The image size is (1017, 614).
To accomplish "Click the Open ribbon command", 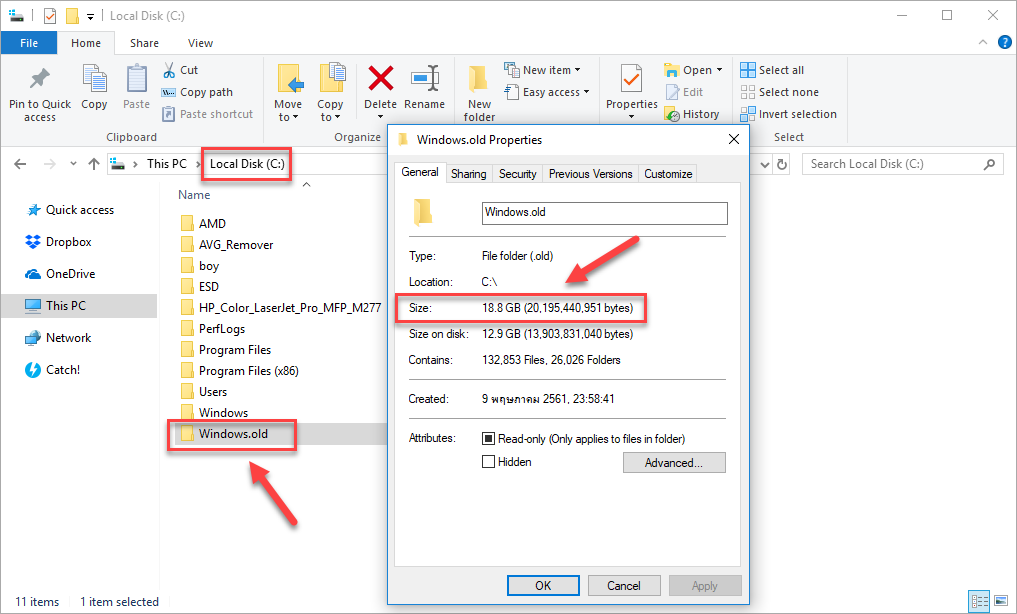I will click(x=693, y=70).
